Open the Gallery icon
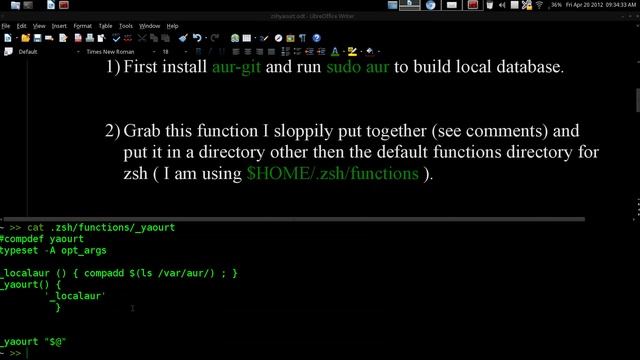640x360 pixels. click(290, 38)
